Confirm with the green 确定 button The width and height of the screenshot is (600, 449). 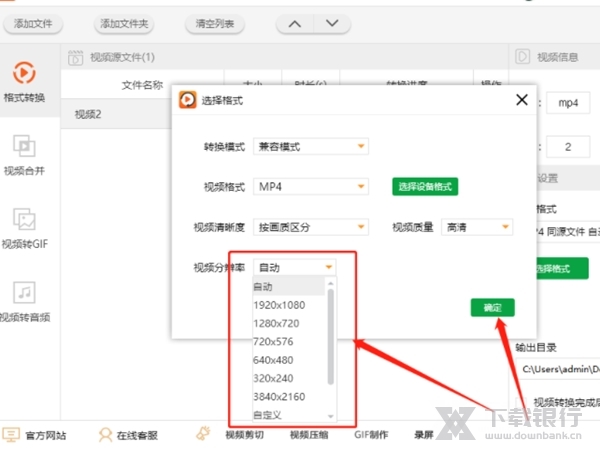click(x=492, y=307)
